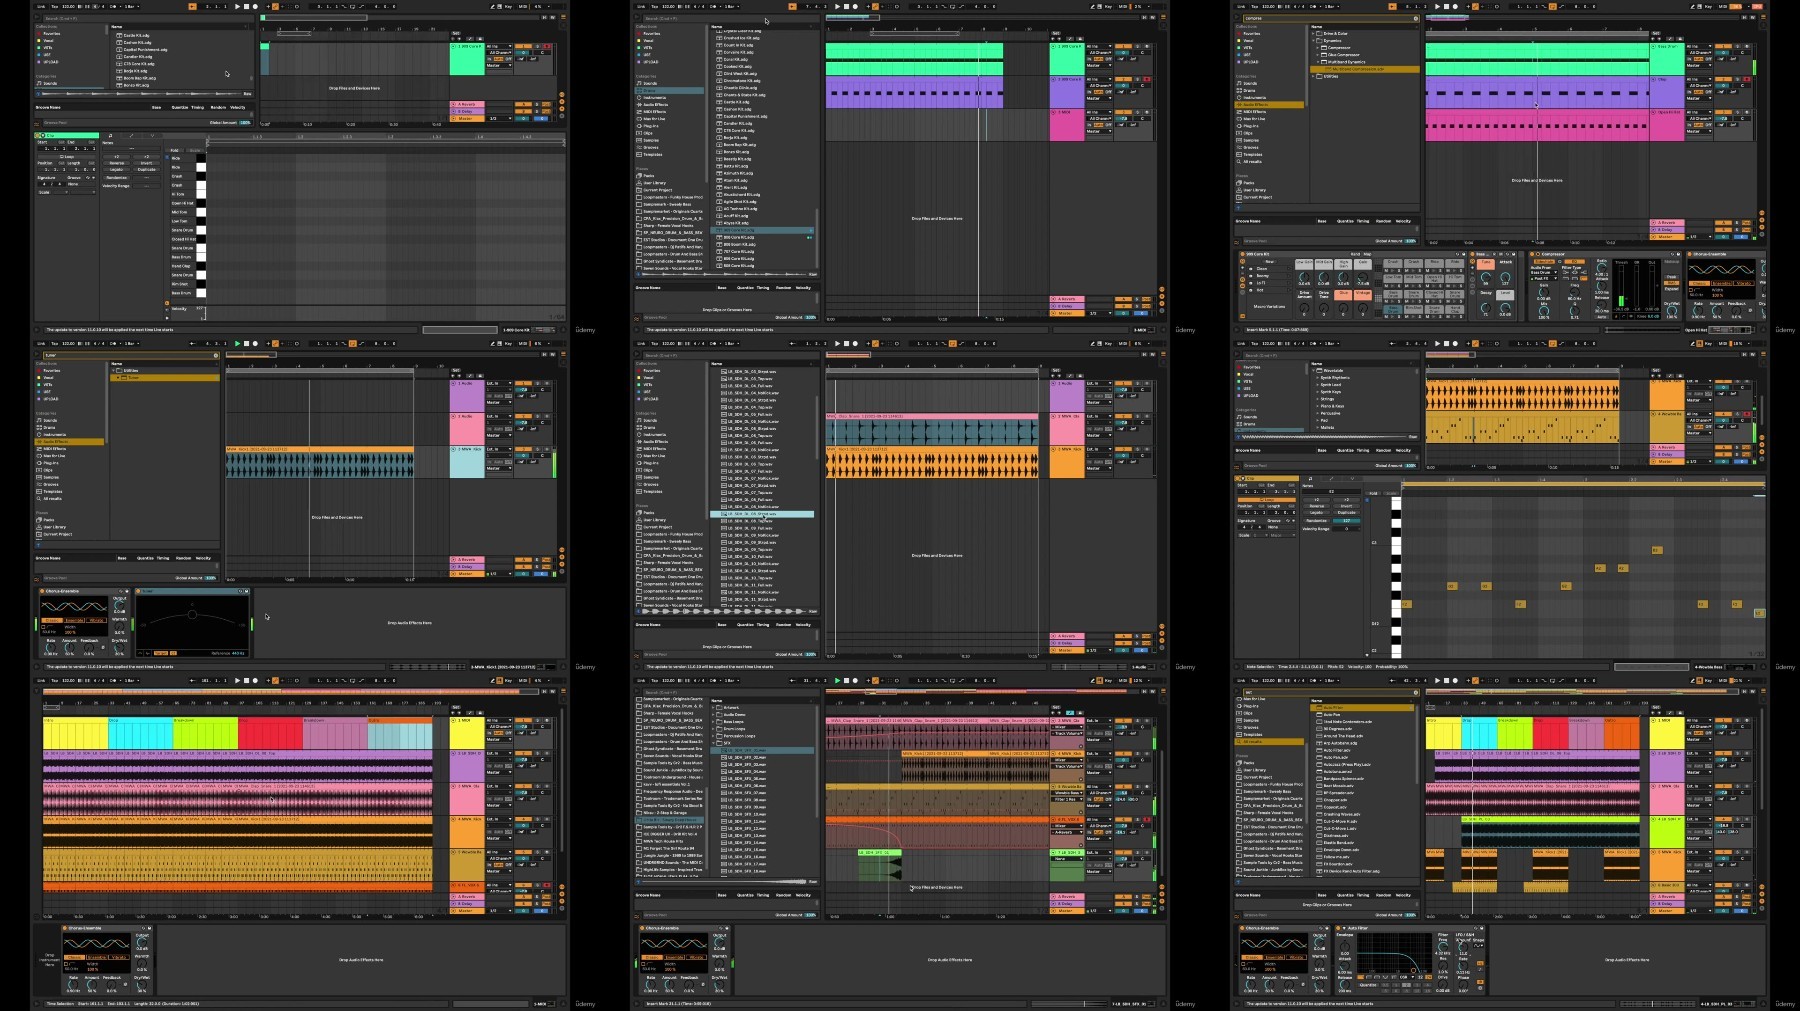
Task: Open clip Groove 'None' chooser in middle-right
Action: pos(1281,527)
